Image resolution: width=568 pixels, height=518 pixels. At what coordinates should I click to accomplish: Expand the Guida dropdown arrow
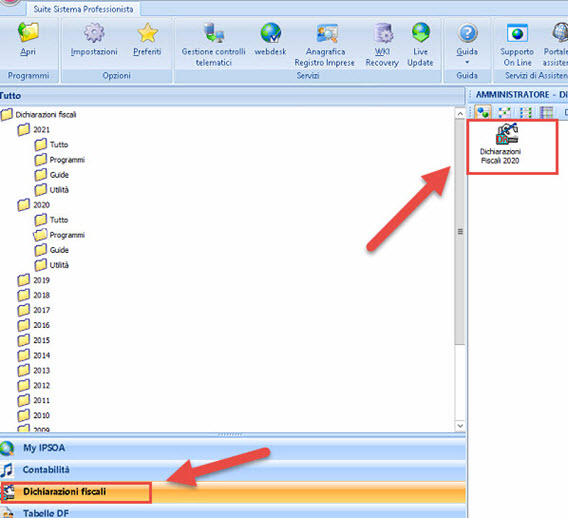[467, 62]
